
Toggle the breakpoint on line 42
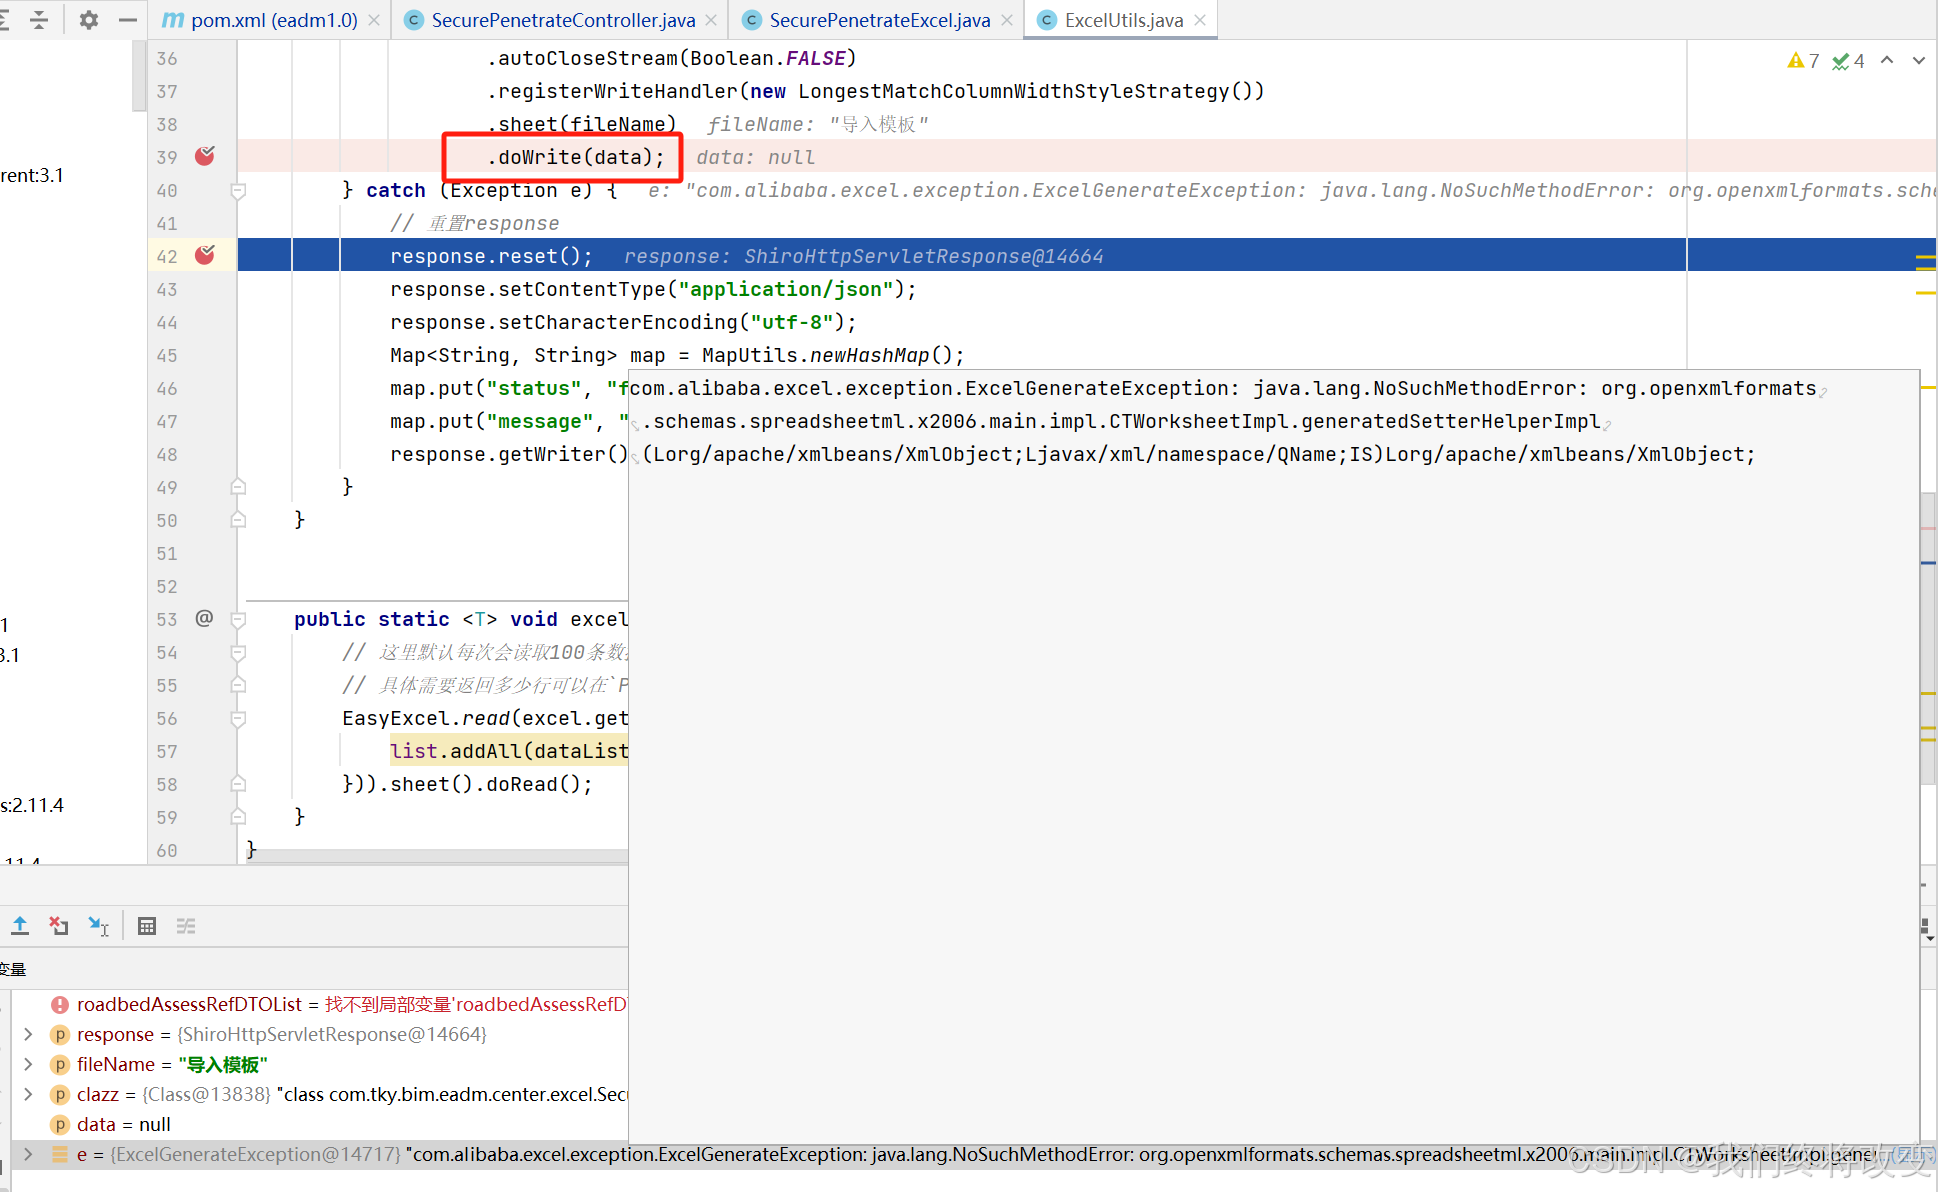tap(205, 255)
